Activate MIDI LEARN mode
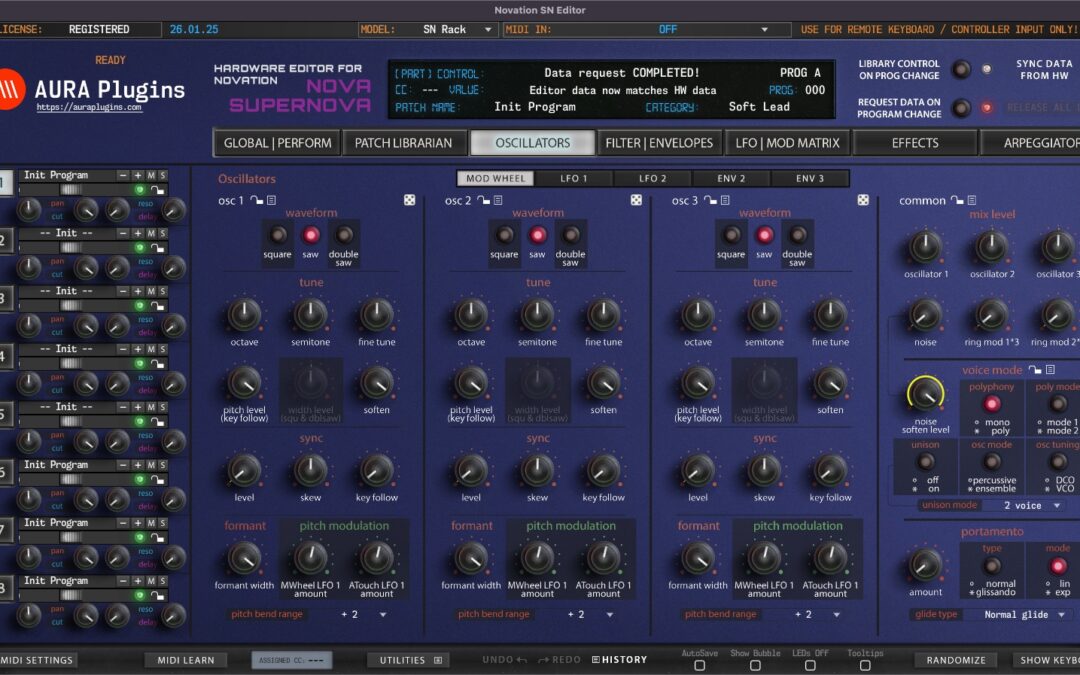This screenshot has width=1080, height=675. pos(185,659)
